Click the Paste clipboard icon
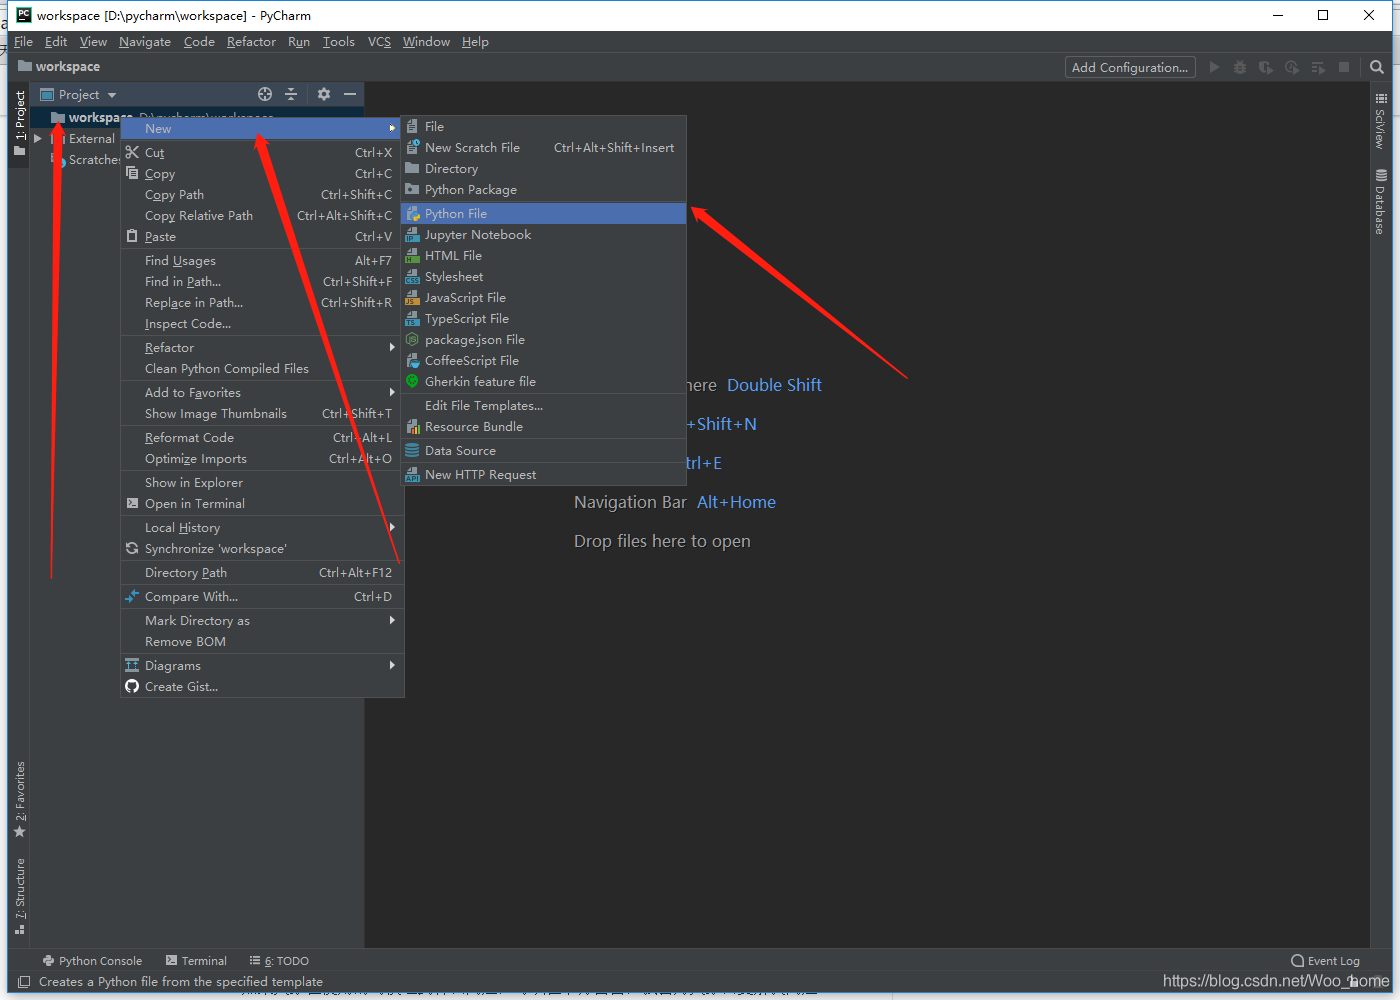1400x1000 pixels. [x=132, y=237]
